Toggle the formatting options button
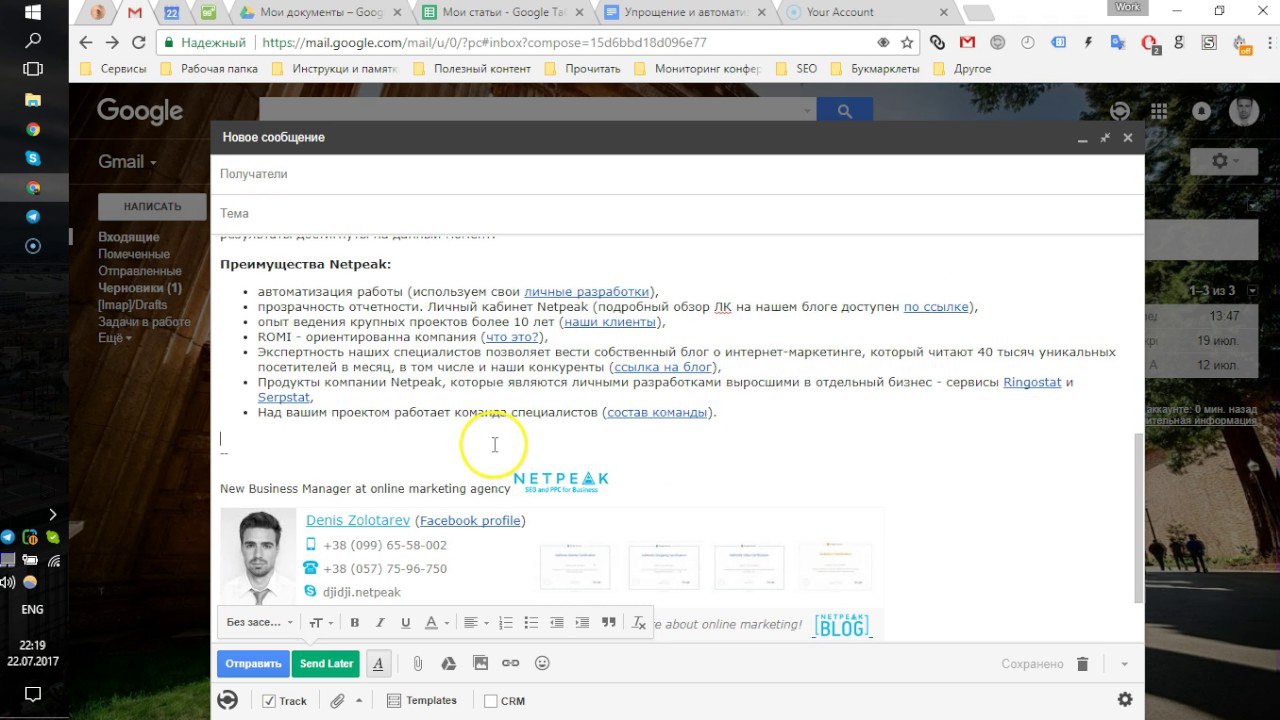 (x=378, y=663)
